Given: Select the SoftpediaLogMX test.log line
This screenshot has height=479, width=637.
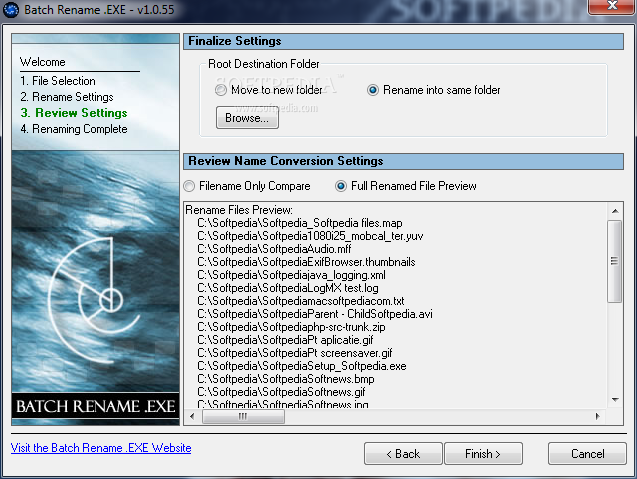Looking at the screenshot, I should 288,288.
